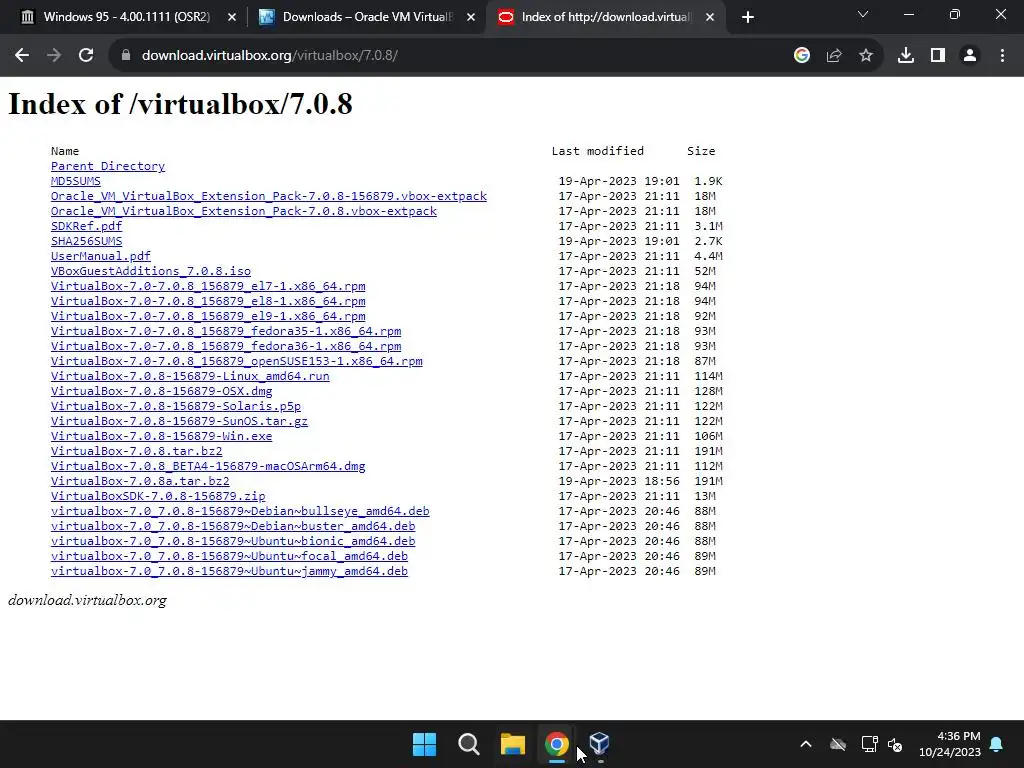Viewport: 1024px width, 768px height.
Task: Download VirtualBox-7.0.8-156879-Win.exe
Action: 161,436
